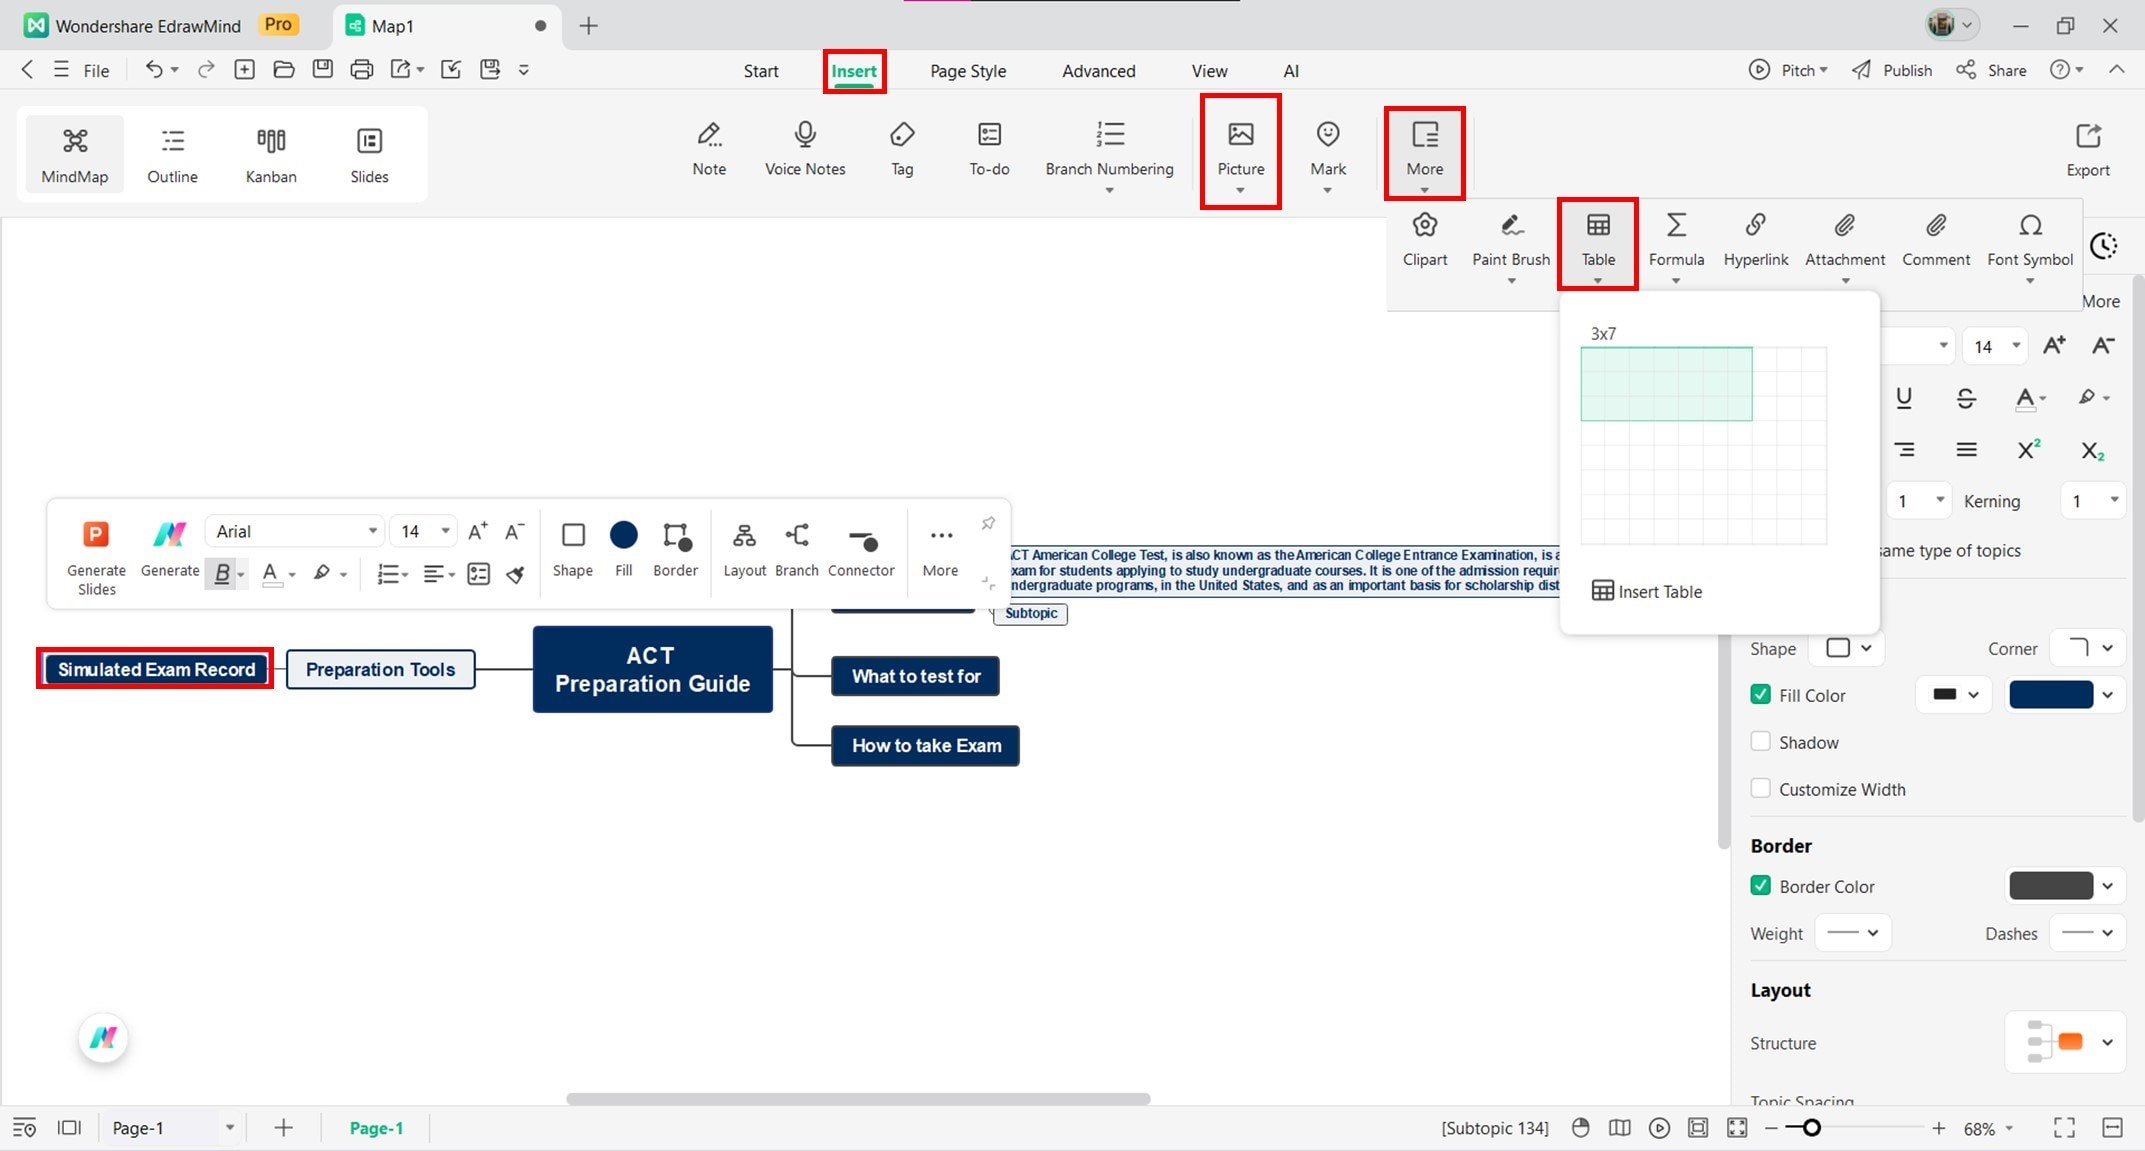Click dark blue fill color swatch

point(2050,694)
